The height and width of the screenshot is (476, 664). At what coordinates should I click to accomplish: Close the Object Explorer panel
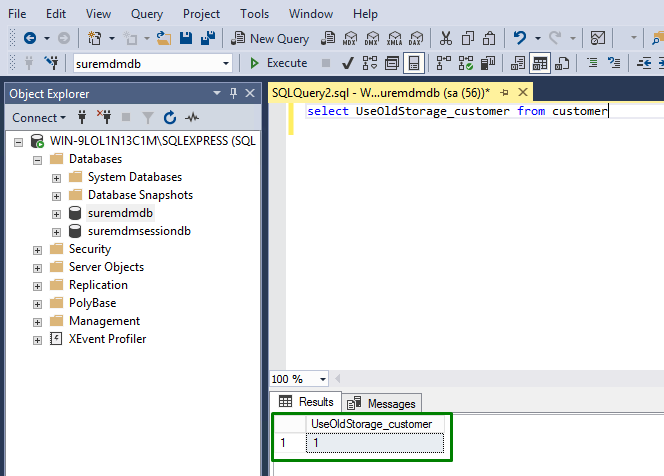point(250,93)
